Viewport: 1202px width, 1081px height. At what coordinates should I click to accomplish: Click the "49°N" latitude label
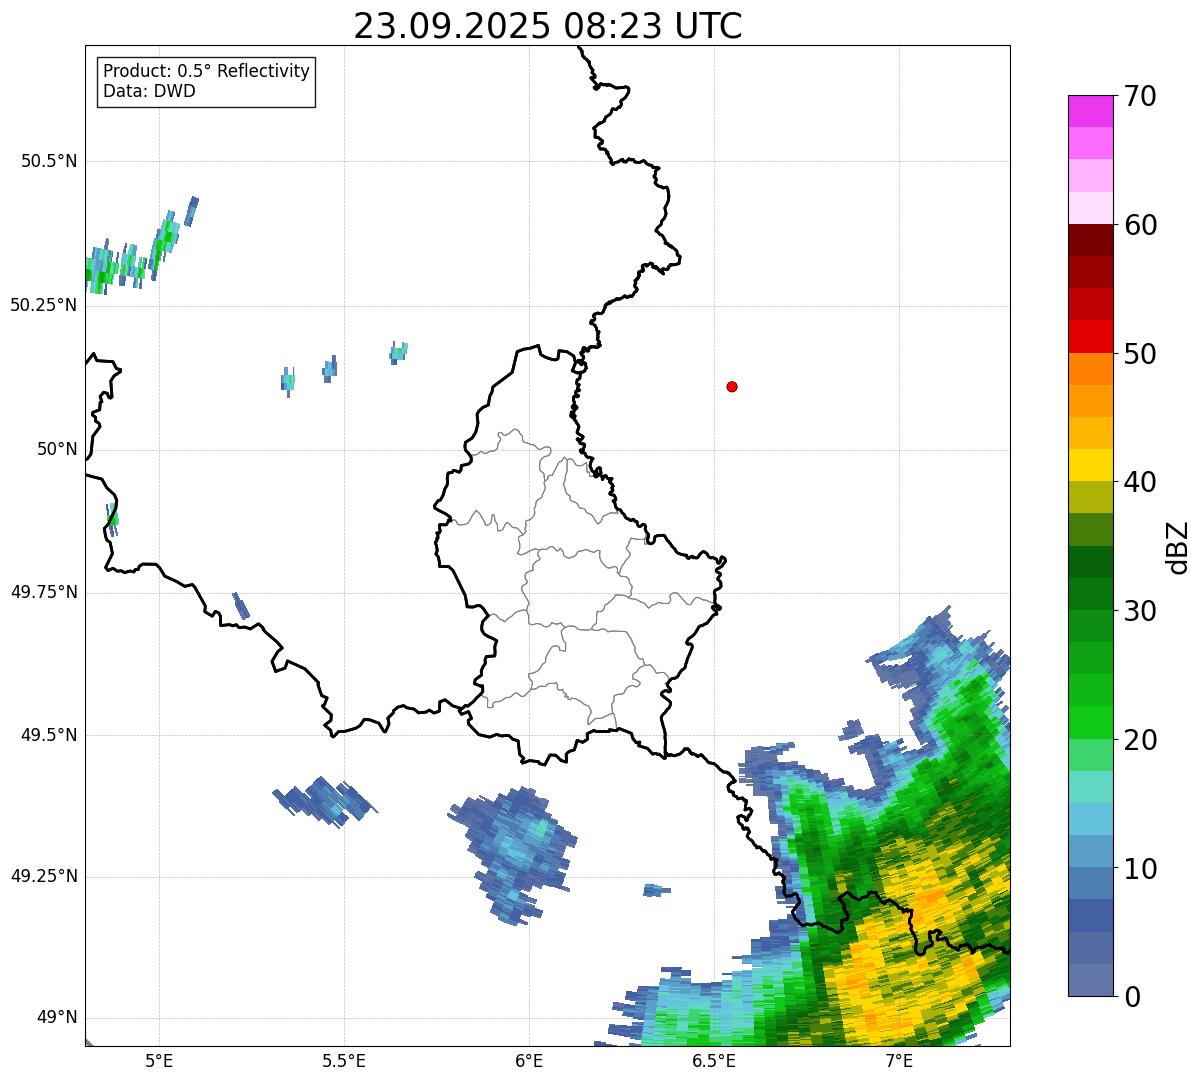point(57,1017)
